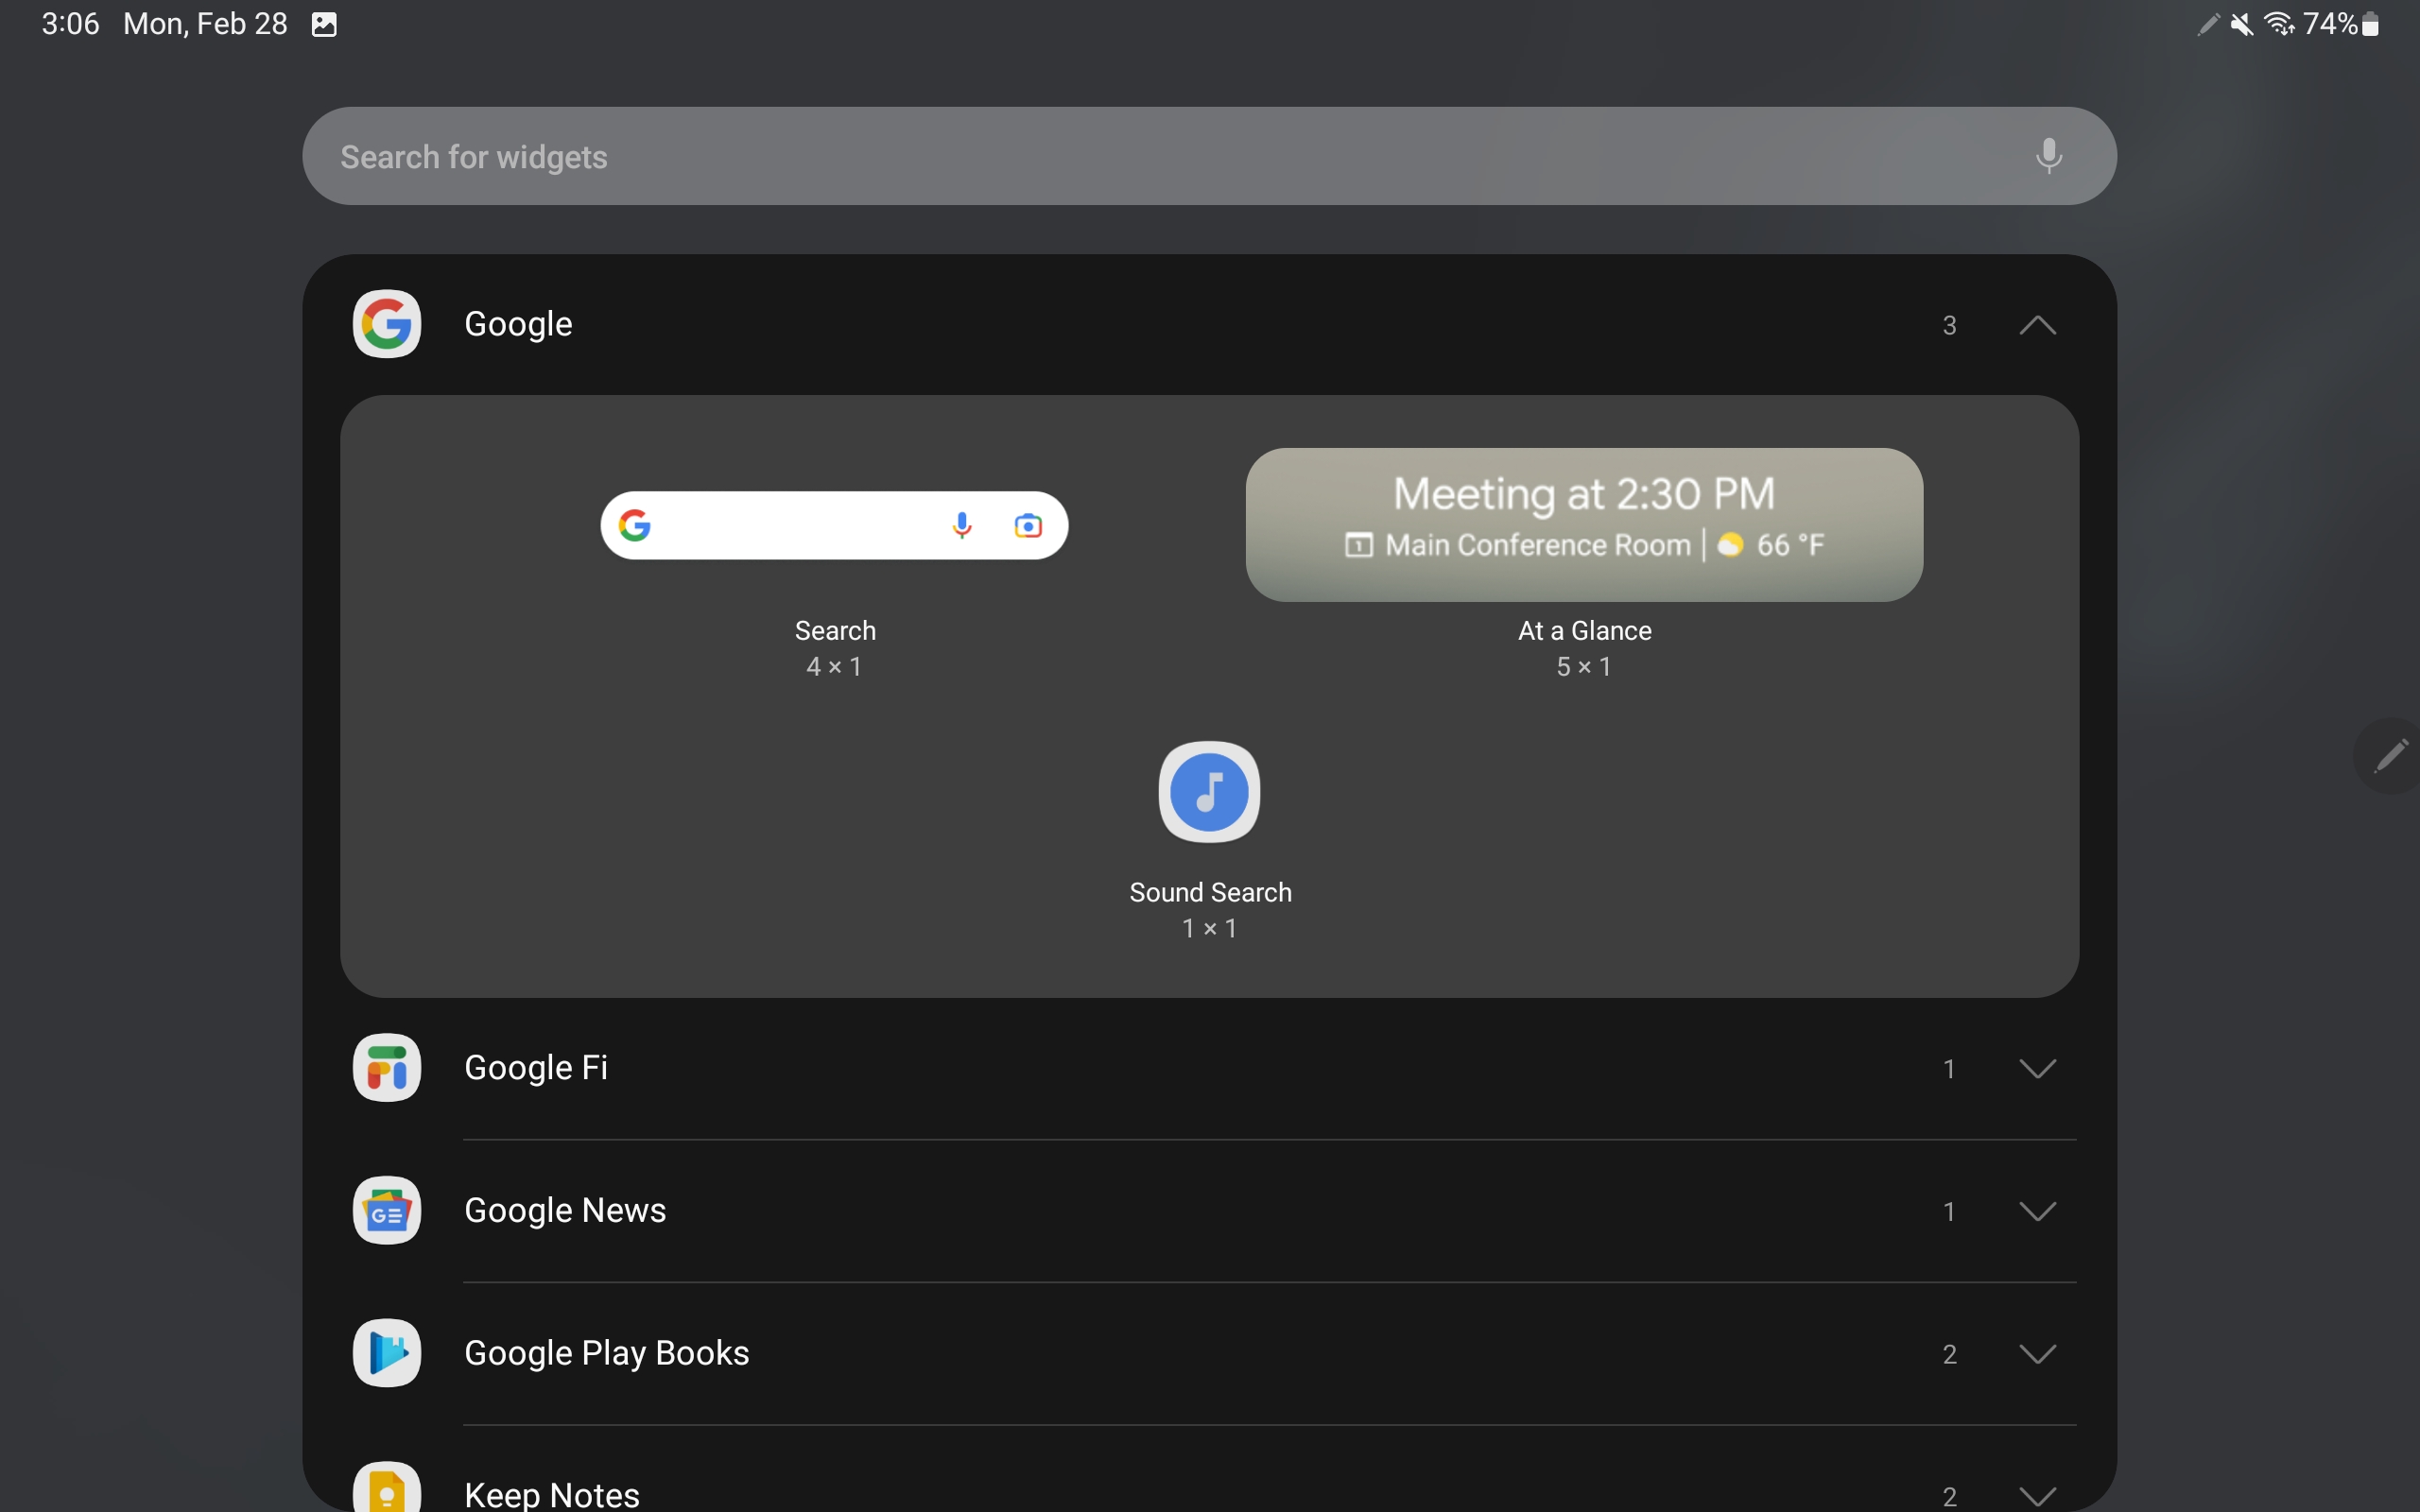Tap the Google Play Books row label

606,1353
